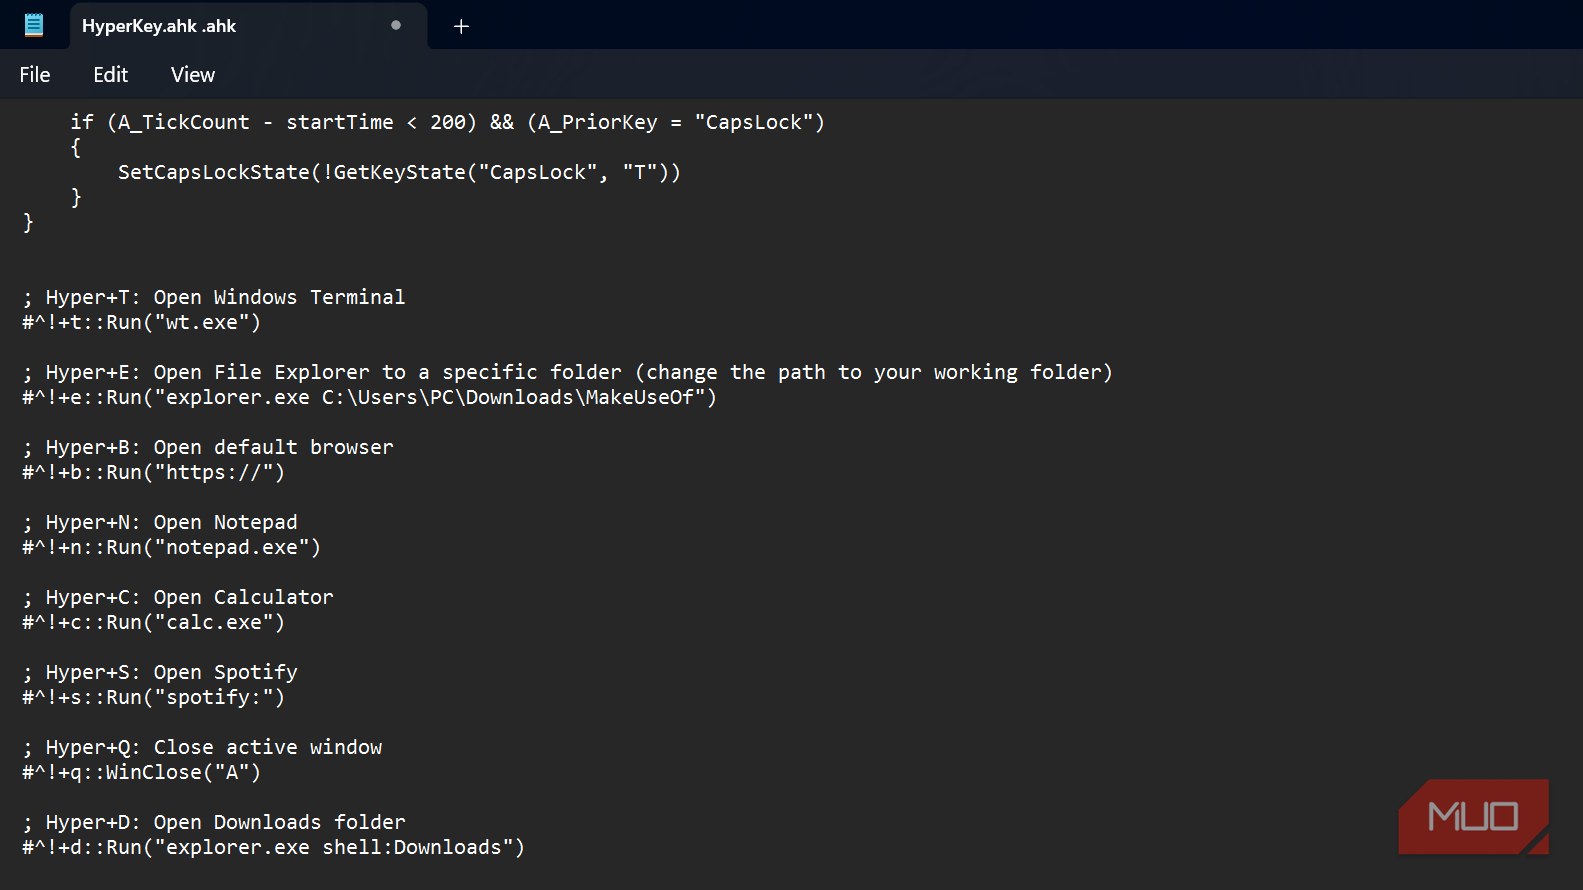
Task: Place cursor in the Run("https://") line
Action: (153, 472)
